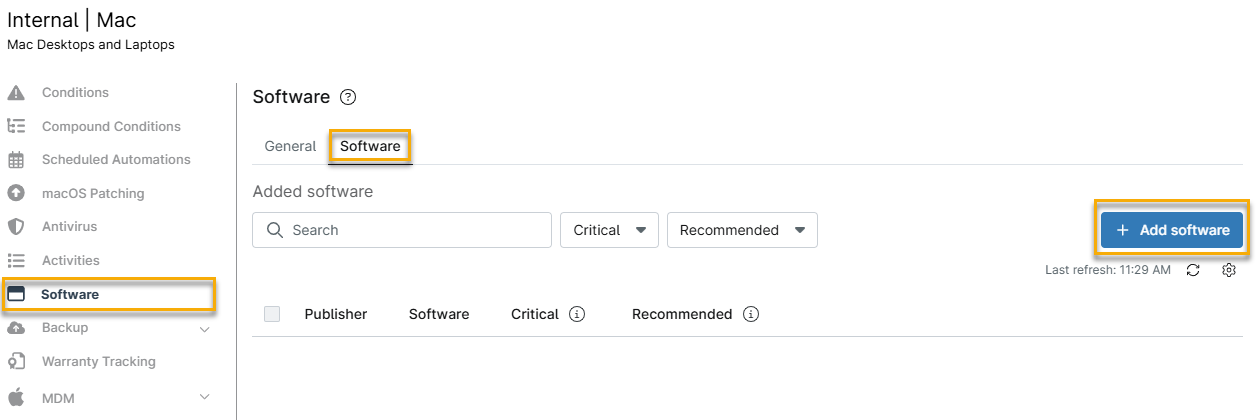1256x420 pixels.
Task: Click the Scheduled Automations calendar icon
Action: pos(16,160)
